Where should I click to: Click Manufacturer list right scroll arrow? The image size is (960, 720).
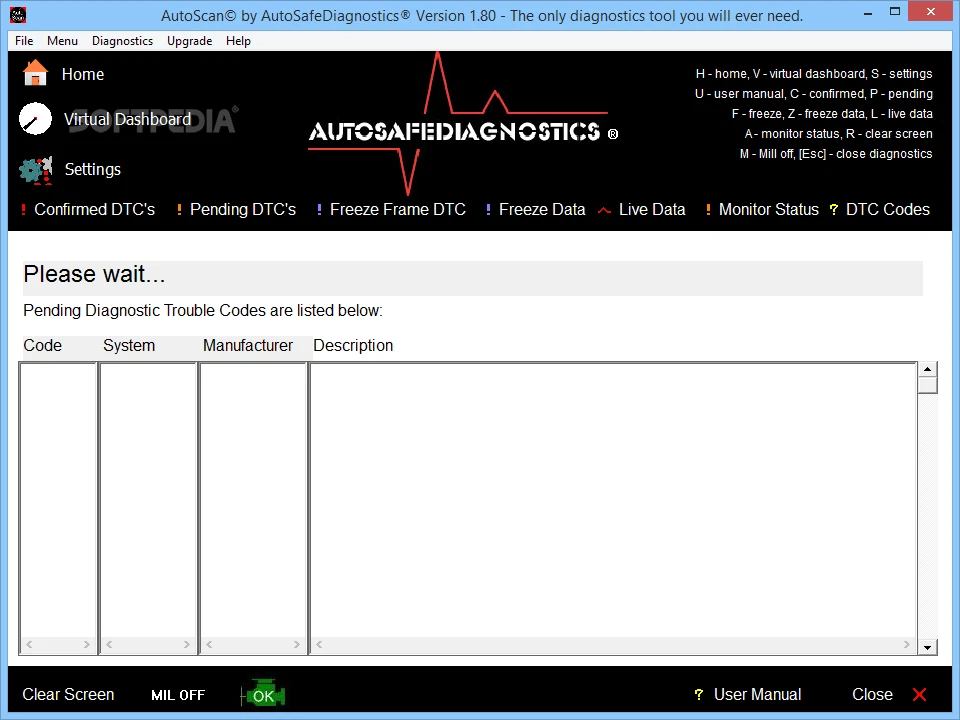click(x=296, y=645)
